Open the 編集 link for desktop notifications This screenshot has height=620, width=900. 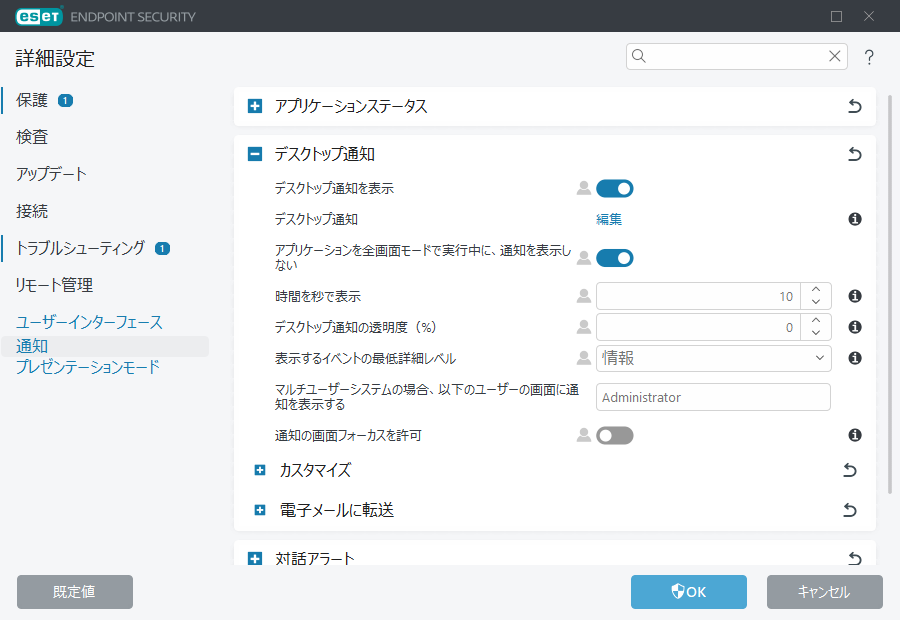(609, 219)
